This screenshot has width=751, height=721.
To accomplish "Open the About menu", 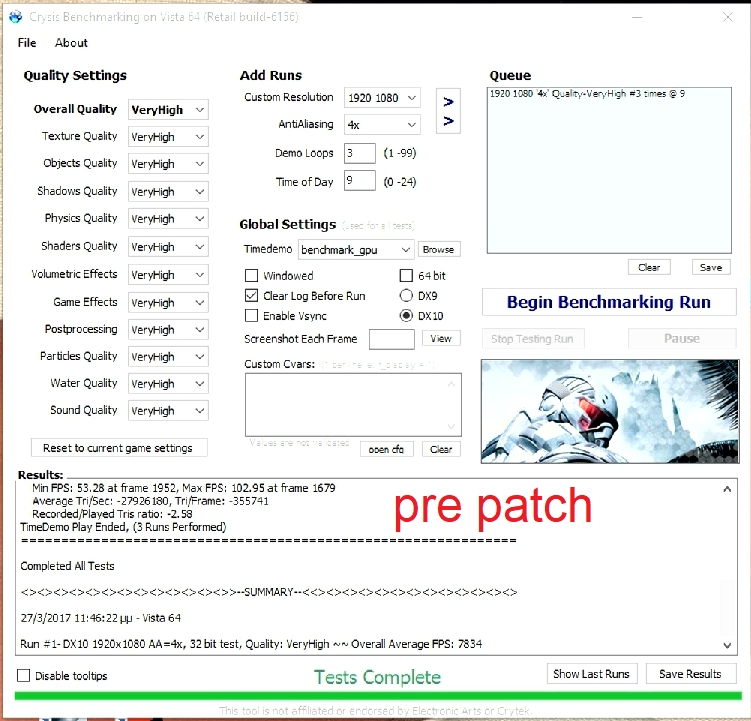I will [x=71, y=43].
